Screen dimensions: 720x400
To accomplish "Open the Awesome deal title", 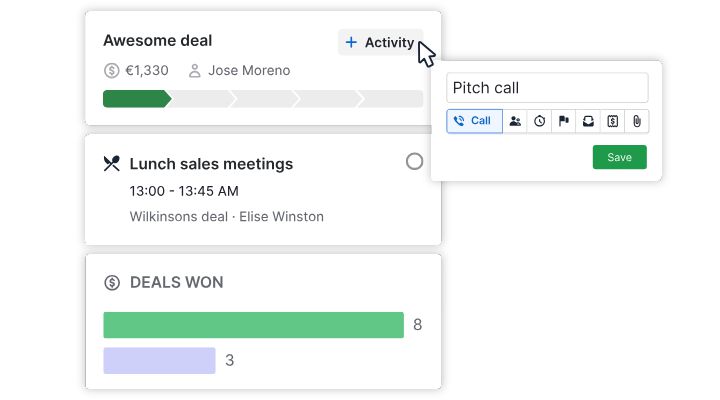I will [157, 41].
